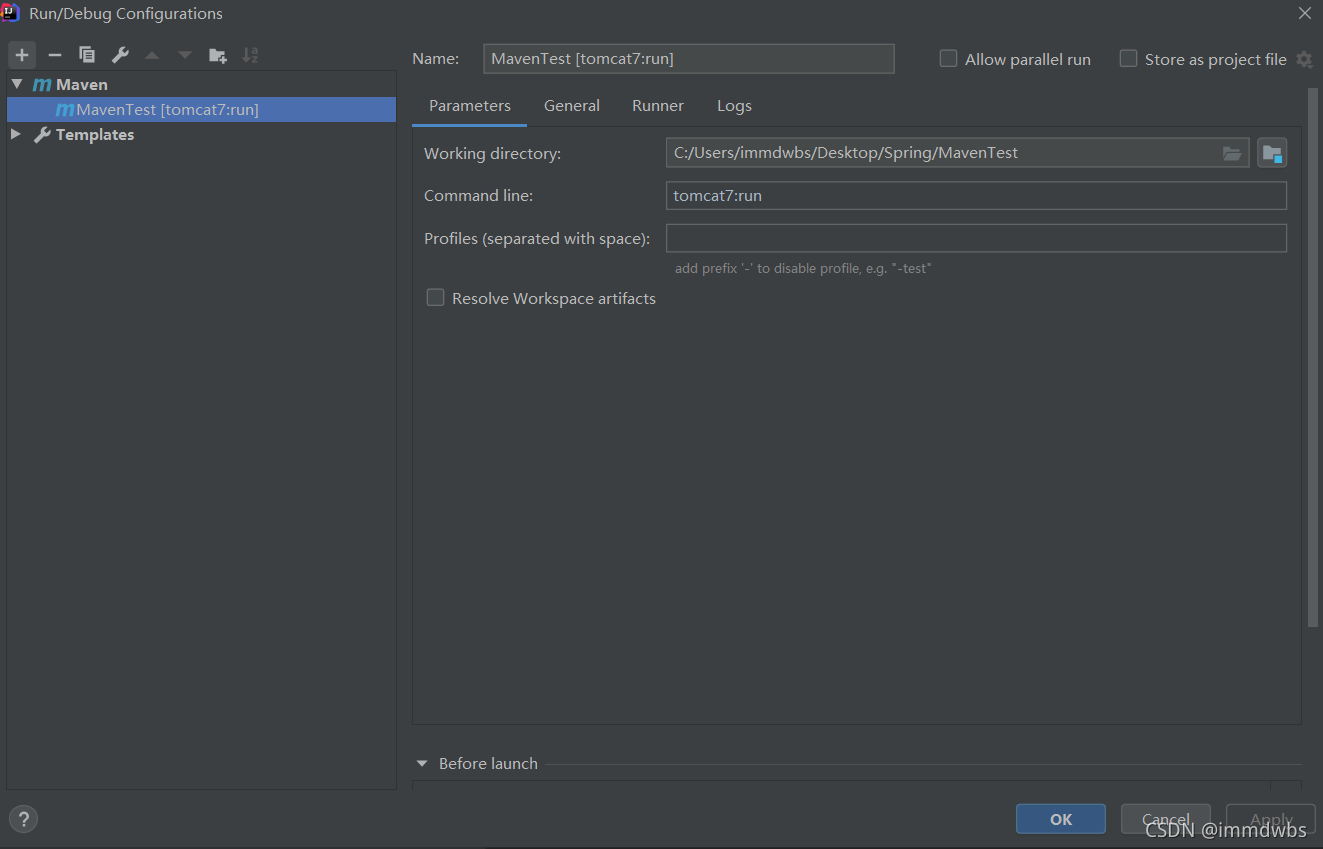The height and width of the screenshot is (849, 1323).
Task: Open Store as project file gear settings
Action: pyautogui.click(x=1304, y=59)
